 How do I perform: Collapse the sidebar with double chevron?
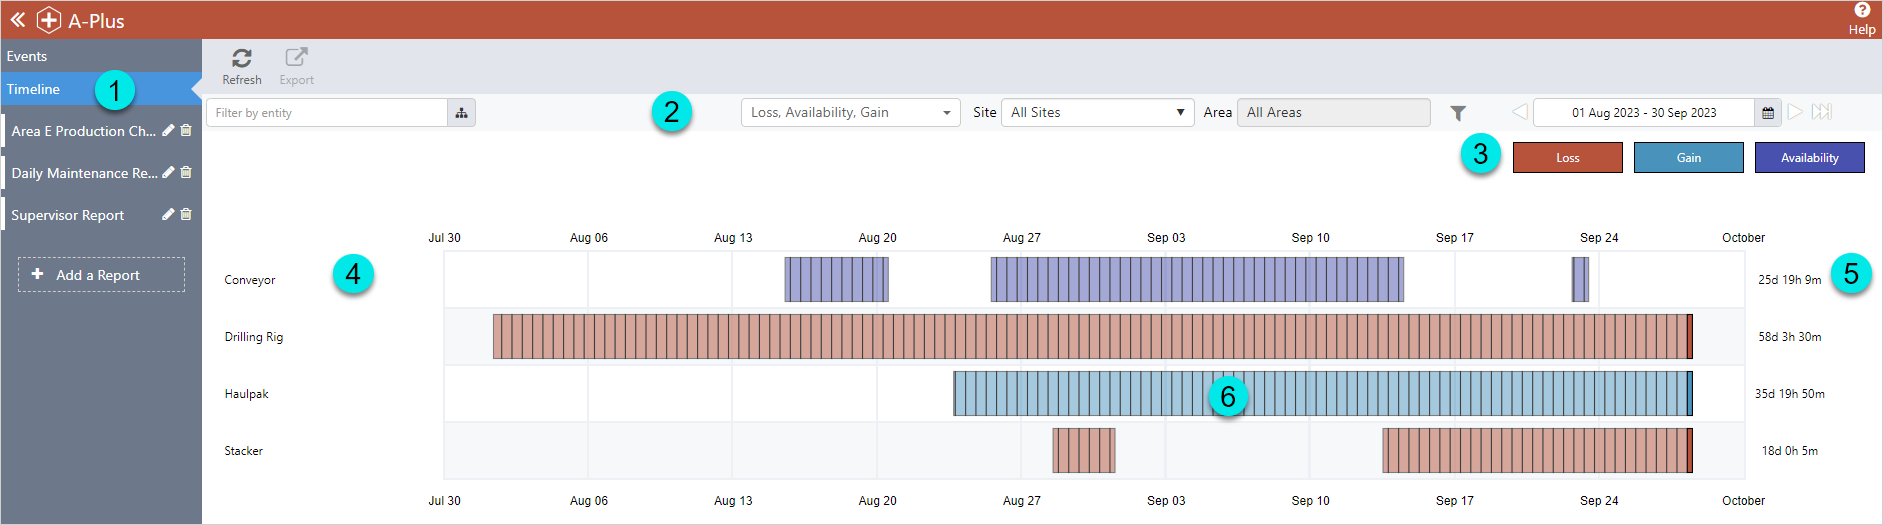pos(17,20)
